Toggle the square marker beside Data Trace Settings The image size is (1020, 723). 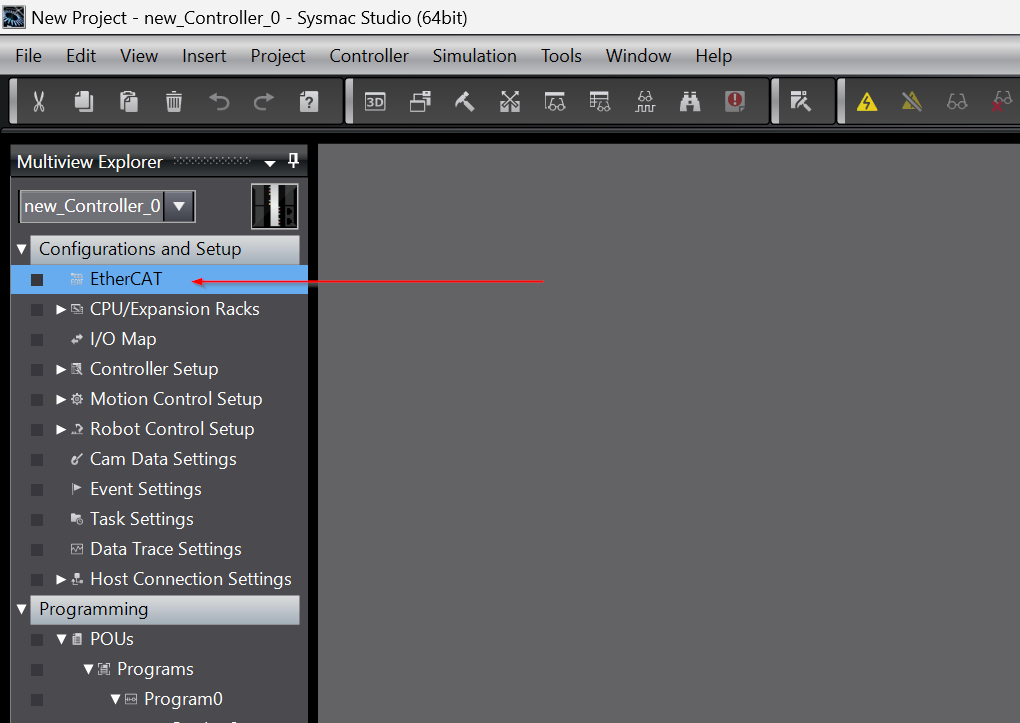[37, 550]
